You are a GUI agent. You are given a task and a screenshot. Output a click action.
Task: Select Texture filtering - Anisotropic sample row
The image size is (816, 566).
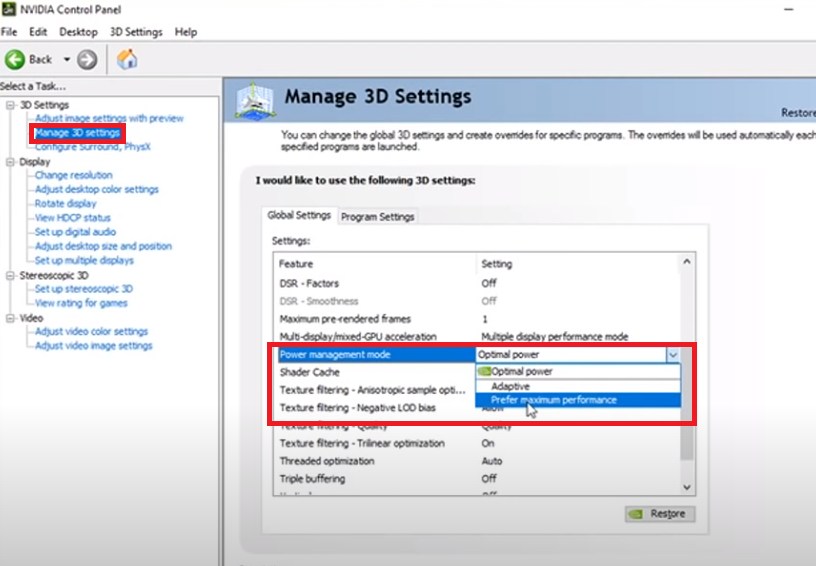(x=375, y=390)
